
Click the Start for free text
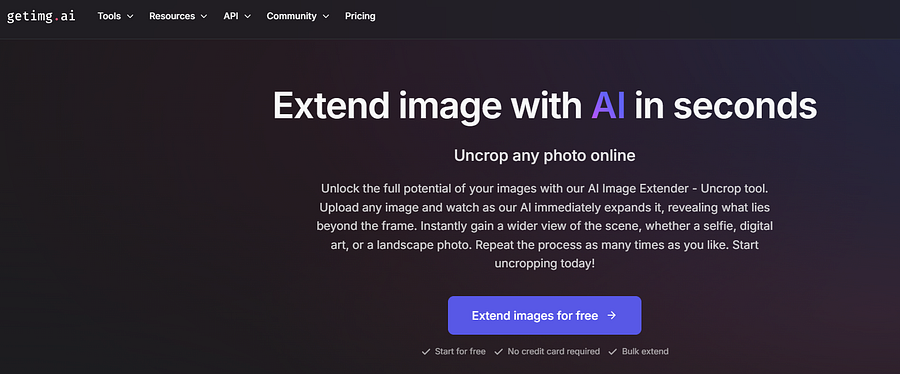point(459,352)
